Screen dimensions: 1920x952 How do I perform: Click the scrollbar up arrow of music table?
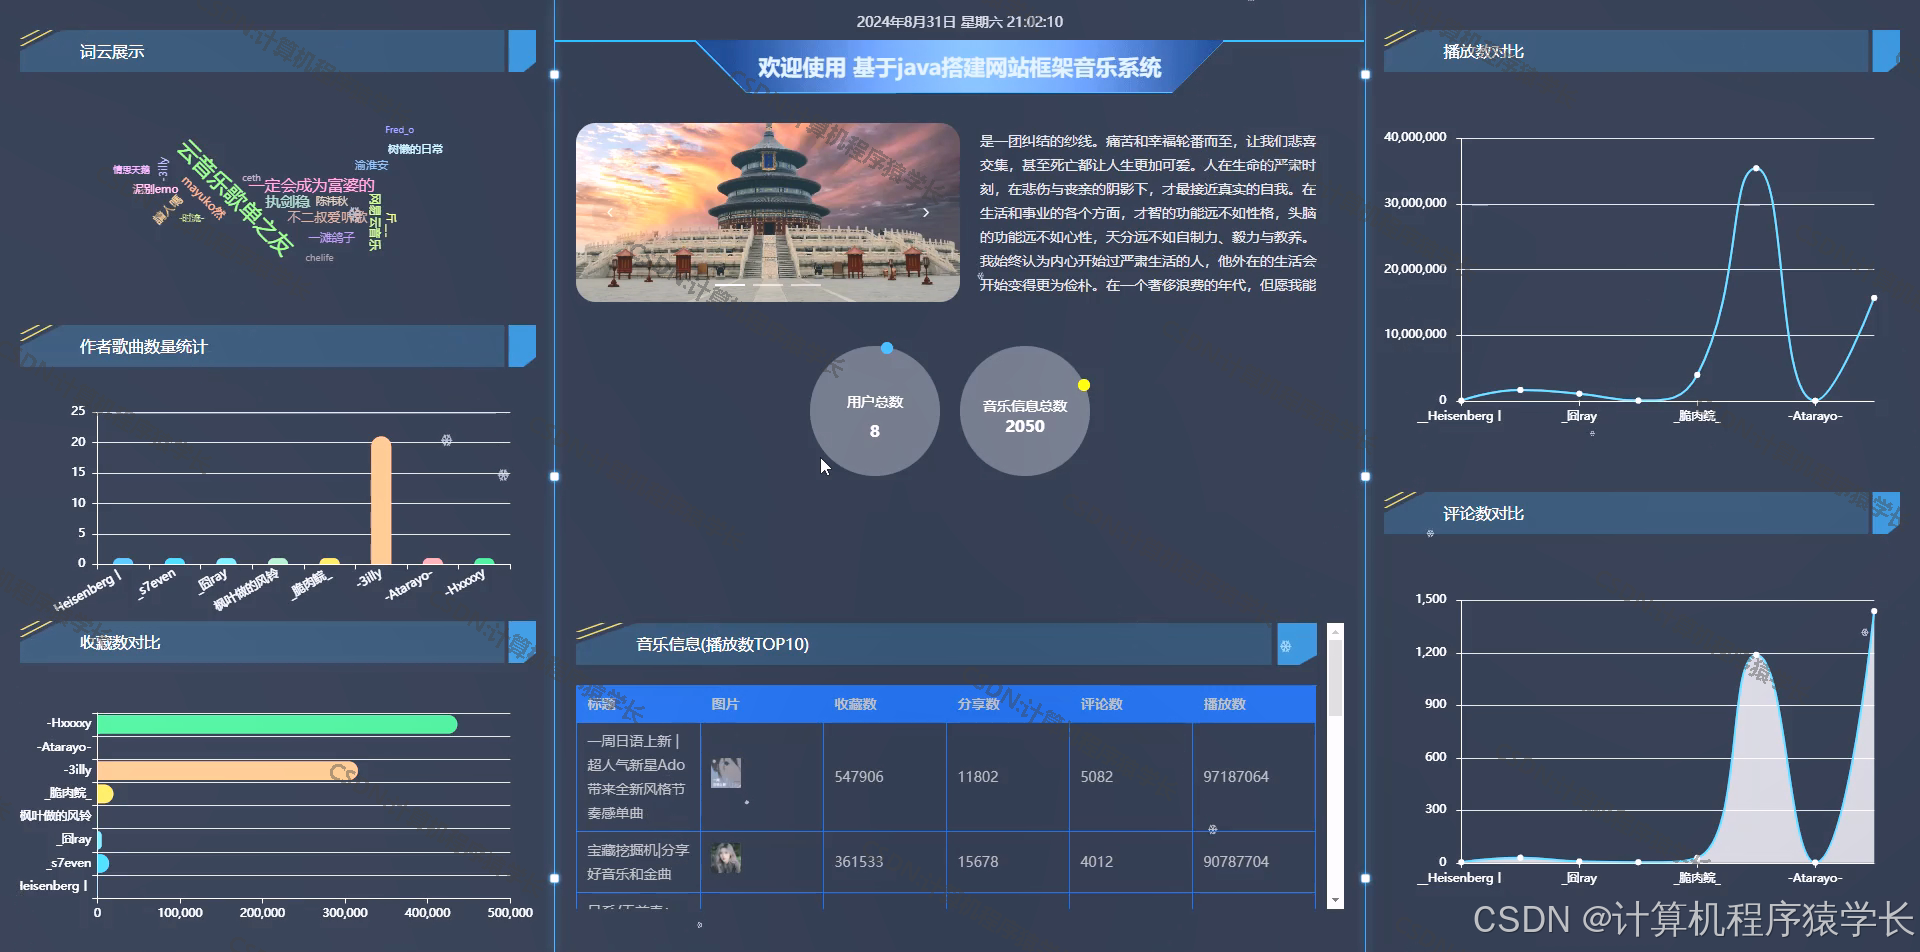[x=1335, y=632]
